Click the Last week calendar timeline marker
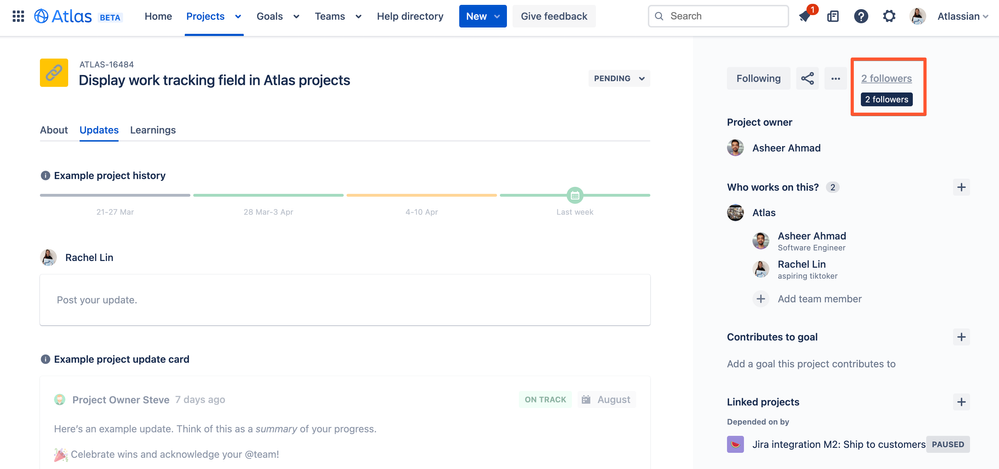Viewport: 999px width, 469px height. pos(575,195)
